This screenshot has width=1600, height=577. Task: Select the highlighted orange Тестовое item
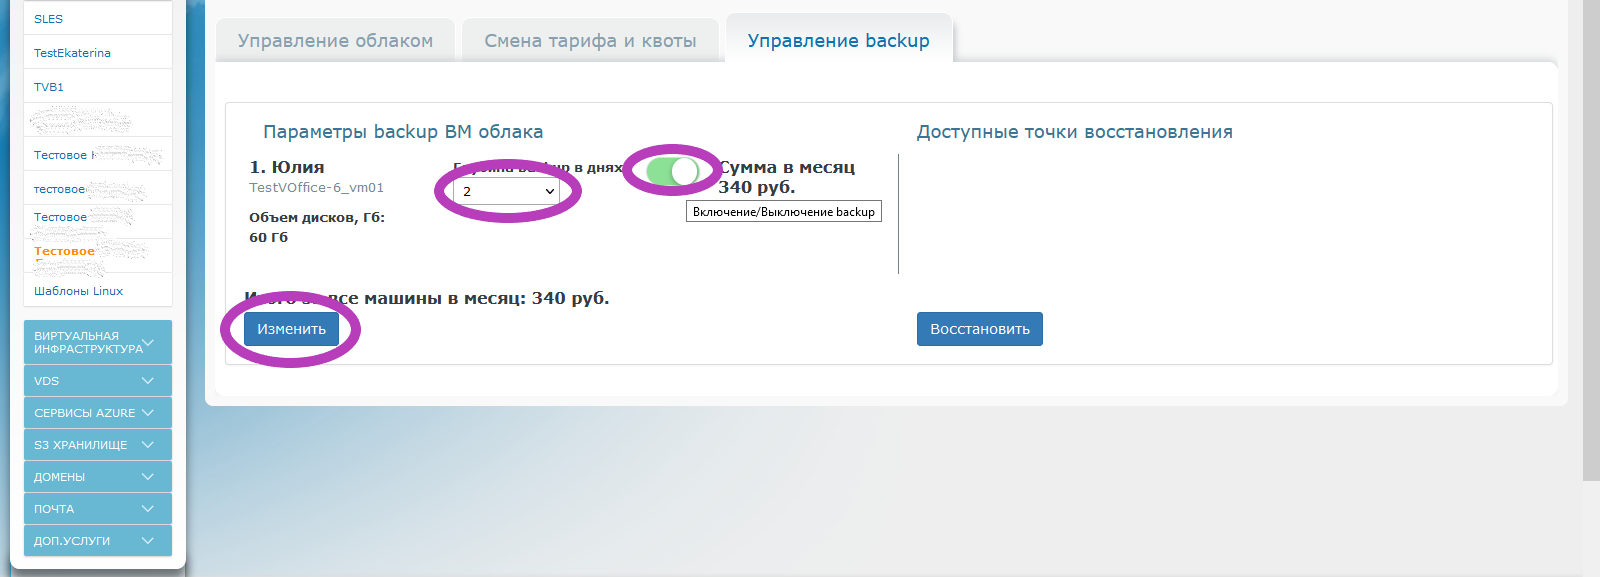pyautogui.click(x=64, y=251)
